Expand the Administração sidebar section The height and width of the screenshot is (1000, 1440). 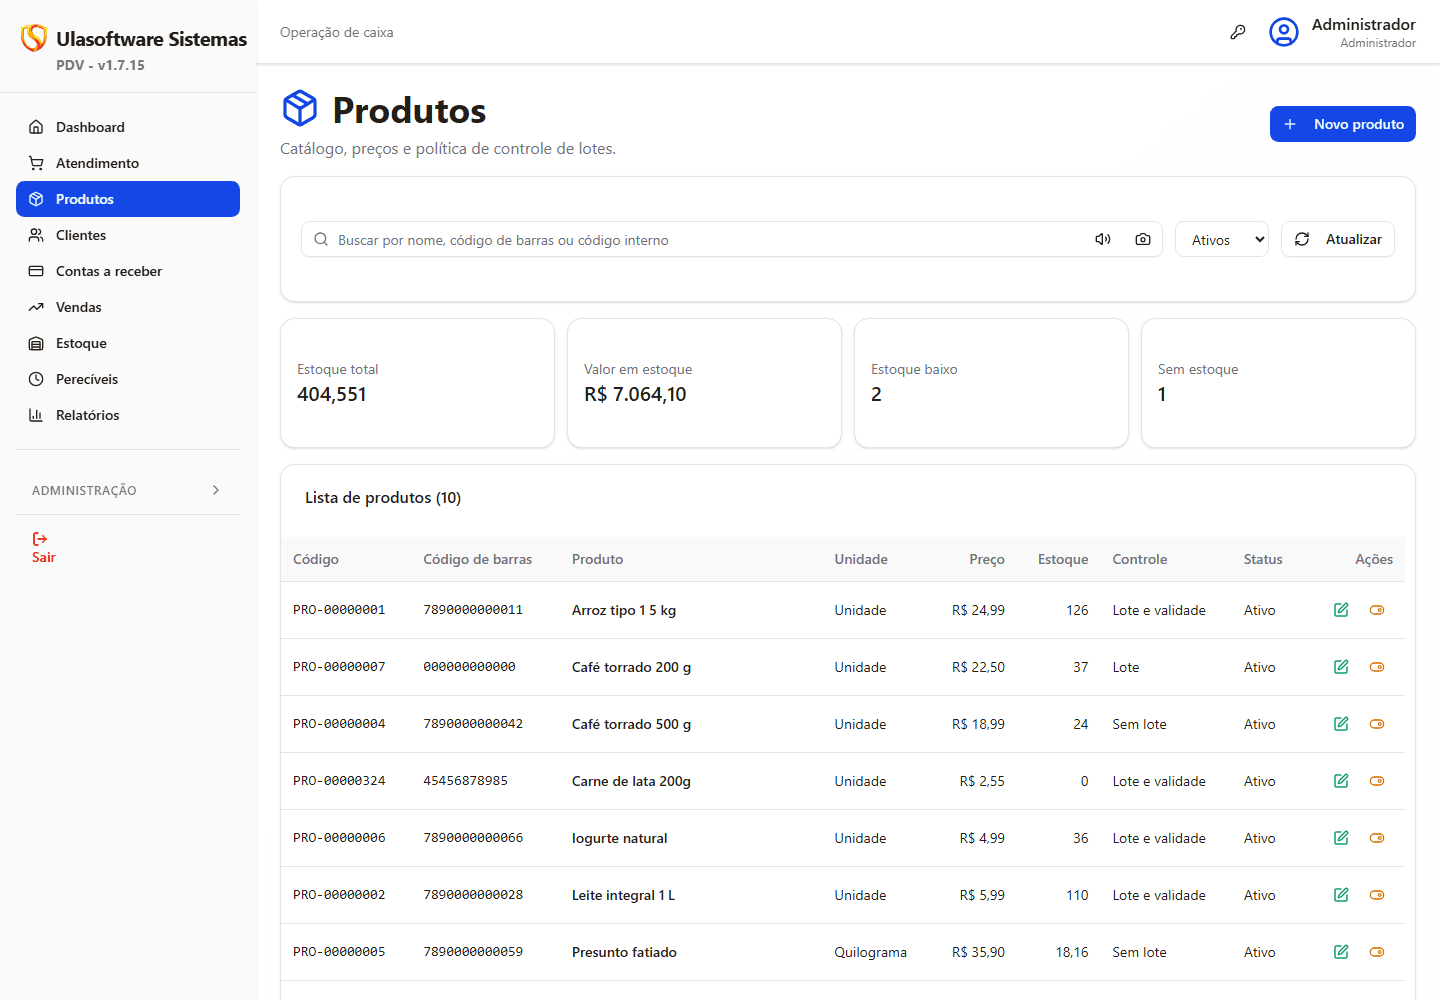(x=128, y=490)
